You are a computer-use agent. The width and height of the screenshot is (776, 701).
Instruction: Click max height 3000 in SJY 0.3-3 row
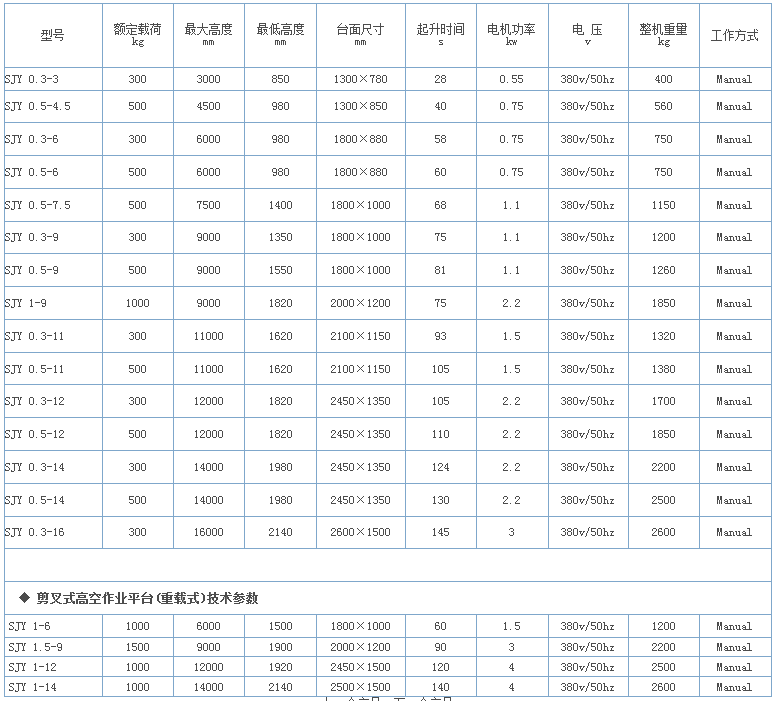208,79
